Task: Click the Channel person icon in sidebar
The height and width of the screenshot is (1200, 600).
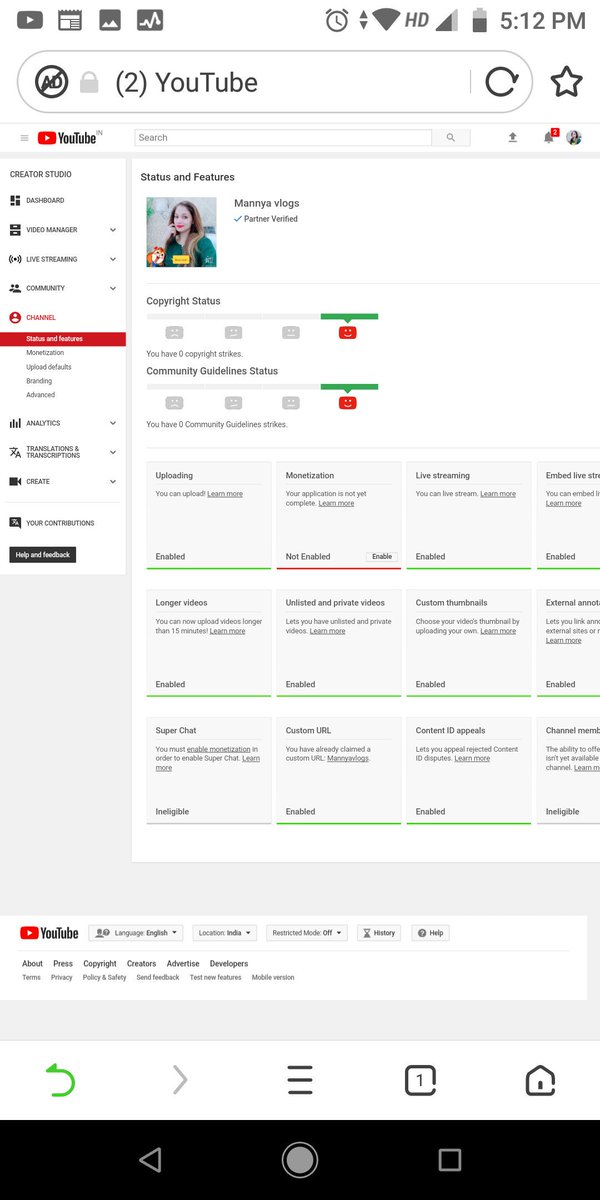Action: coord(15,318)
